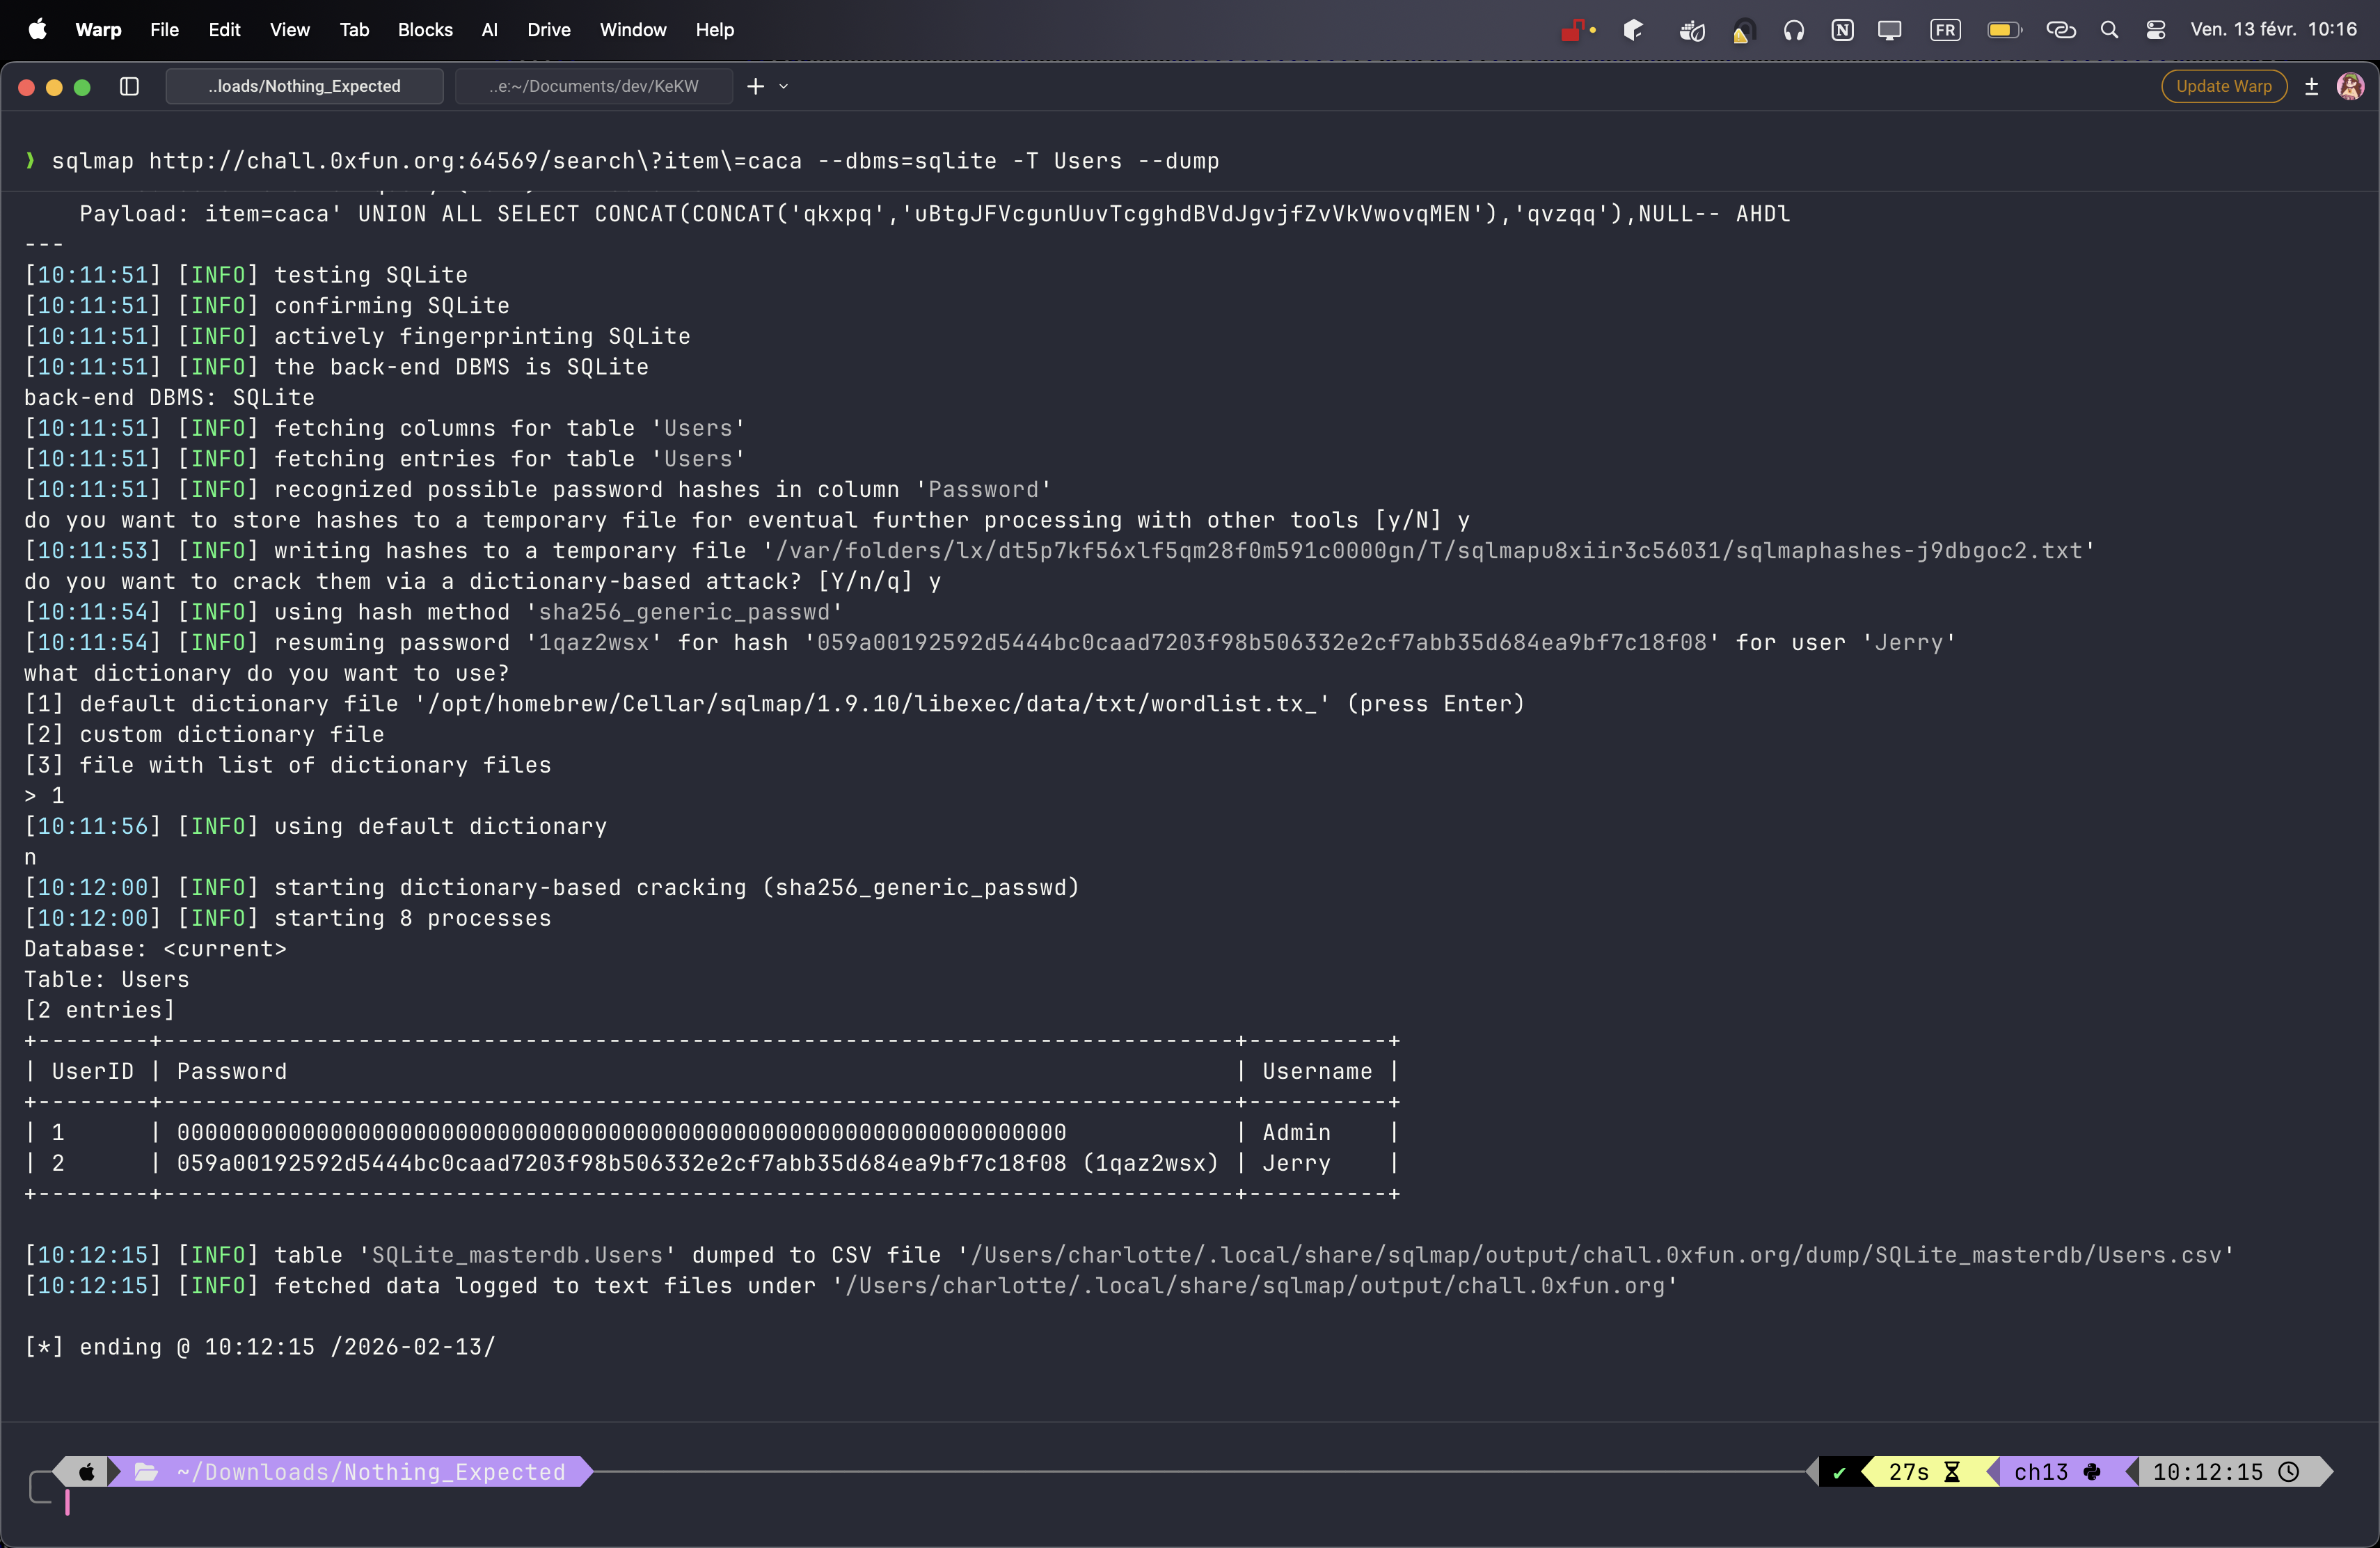Open the Blocks menu

tap(425, 30)
